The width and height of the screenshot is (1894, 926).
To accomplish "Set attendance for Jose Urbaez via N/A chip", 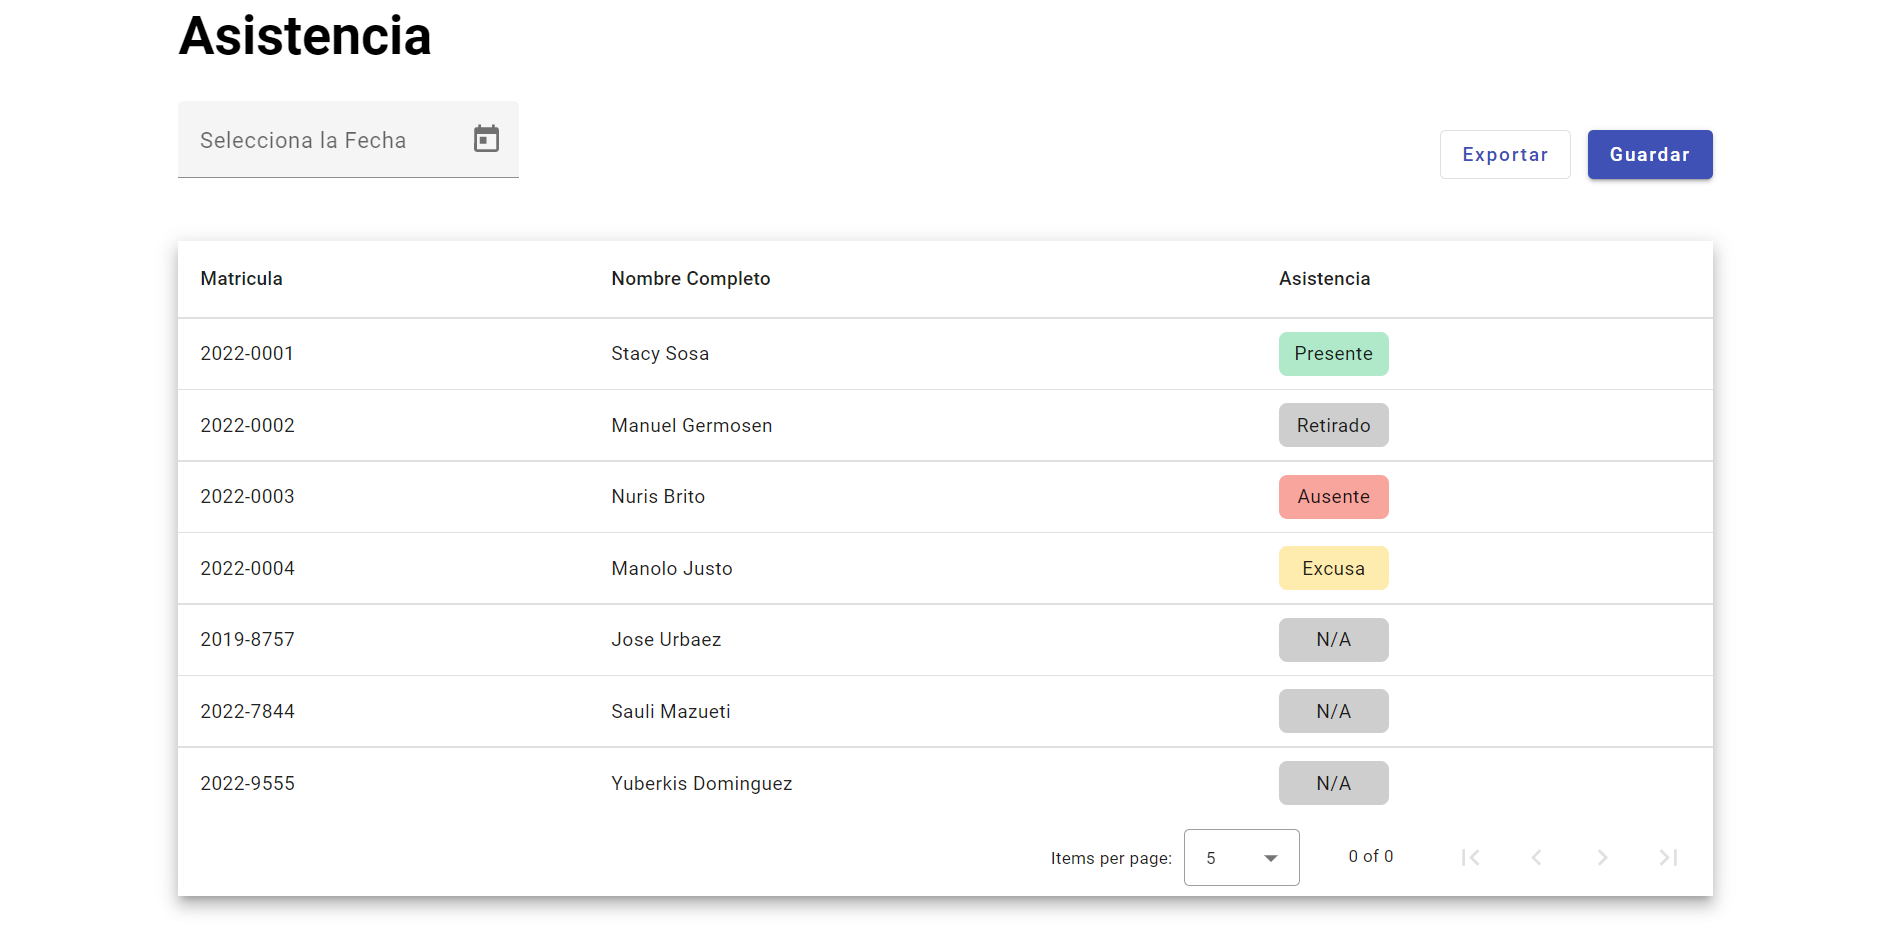I will (x=1333, y=640).
